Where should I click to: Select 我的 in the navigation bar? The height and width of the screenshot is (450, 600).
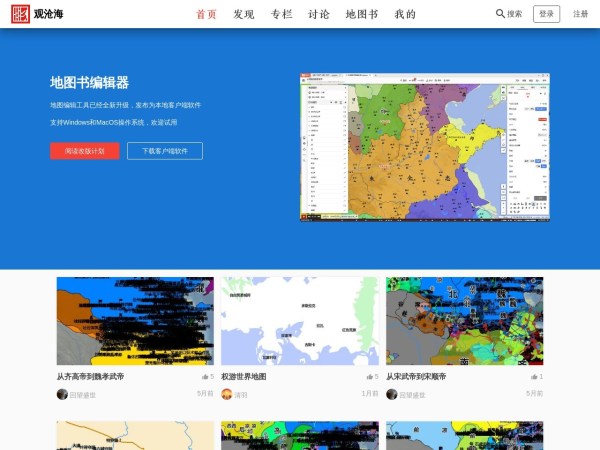405,14
